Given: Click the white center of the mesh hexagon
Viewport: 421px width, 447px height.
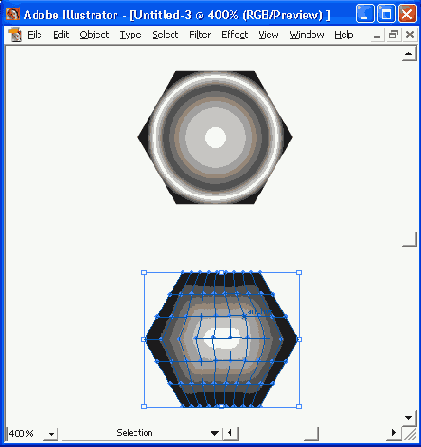Looking at the screenshot, I should pos(222,339).
